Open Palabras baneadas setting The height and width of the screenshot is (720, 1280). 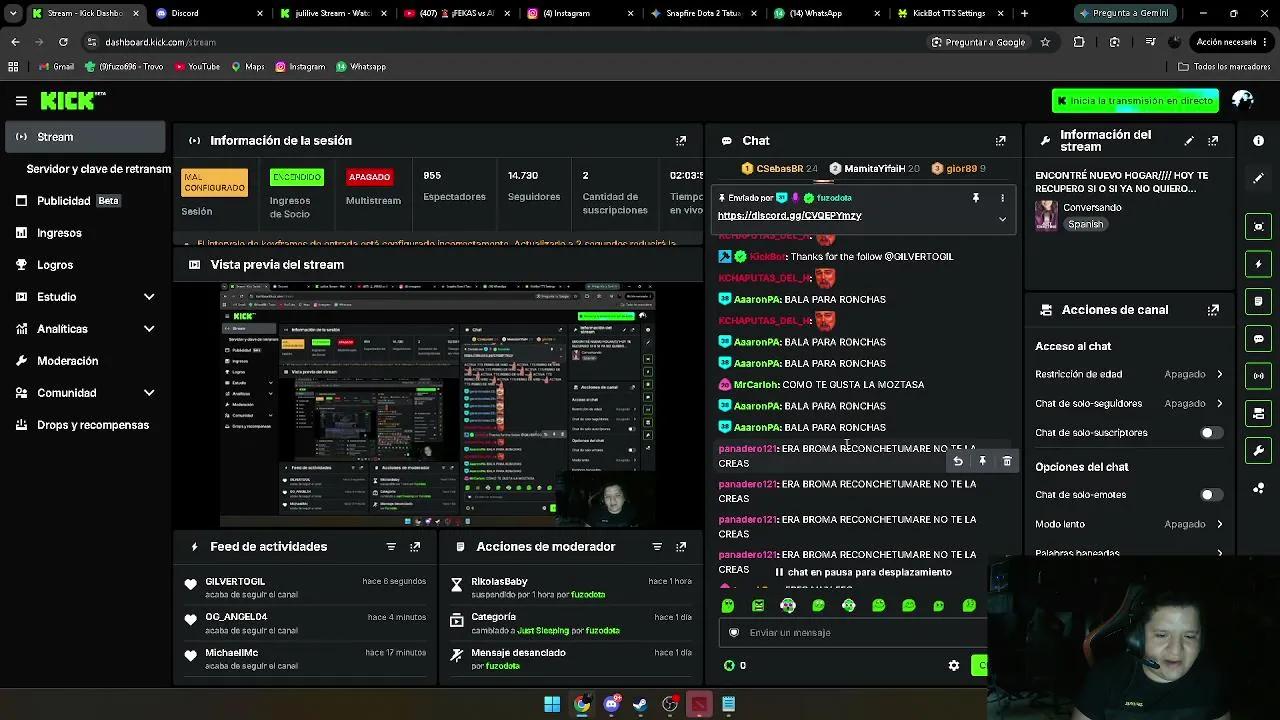1129,552
